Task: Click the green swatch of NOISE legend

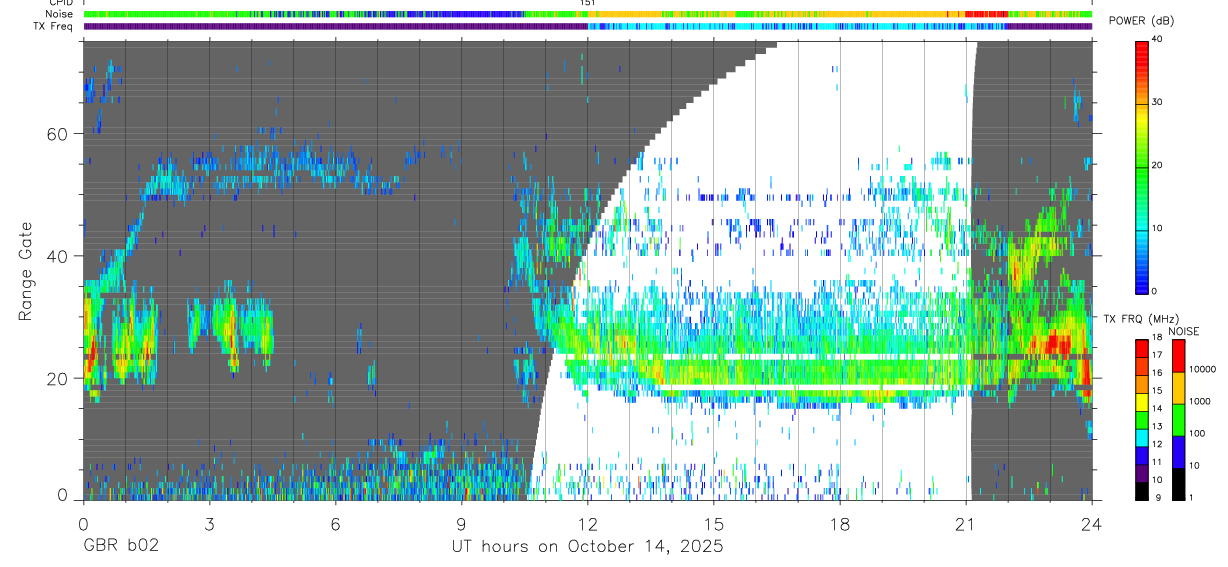Action: pyautogui.click(x=1178, y=421)
